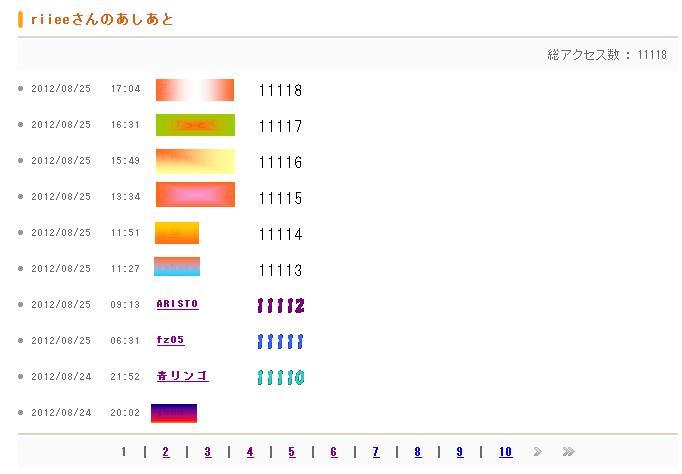Click blurred visitor thumbnail at 17:04
The image size is (682, 474).
tap(195, 90)
